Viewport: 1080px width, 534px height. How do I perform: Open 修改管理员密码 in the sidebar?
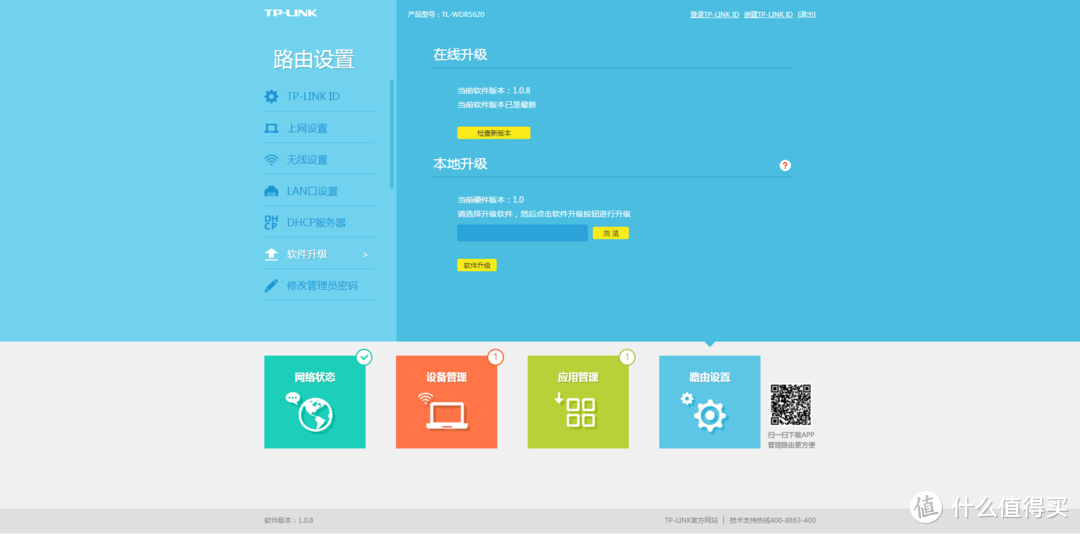tap(320, 285)
